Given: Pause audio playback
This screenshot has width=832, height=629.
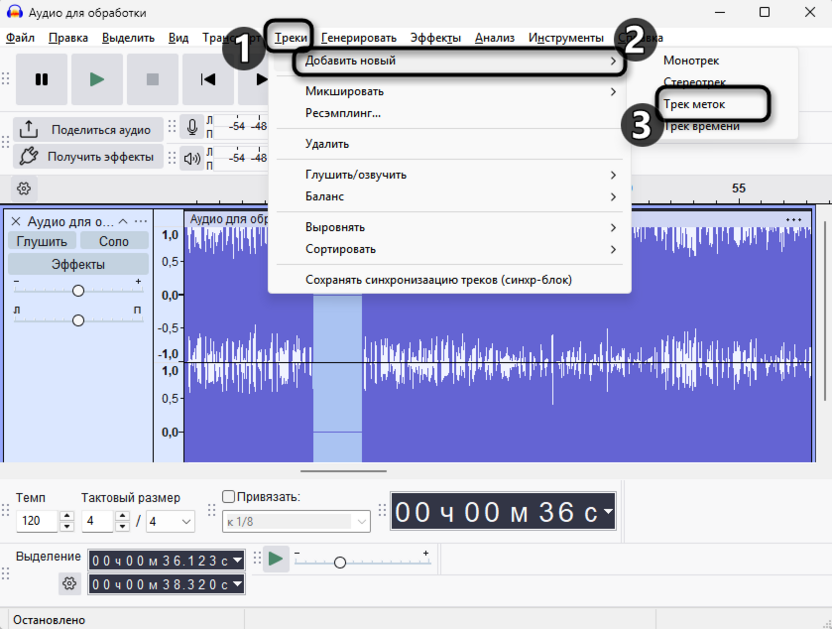Looking at the screenshot, I should [41, 79].
